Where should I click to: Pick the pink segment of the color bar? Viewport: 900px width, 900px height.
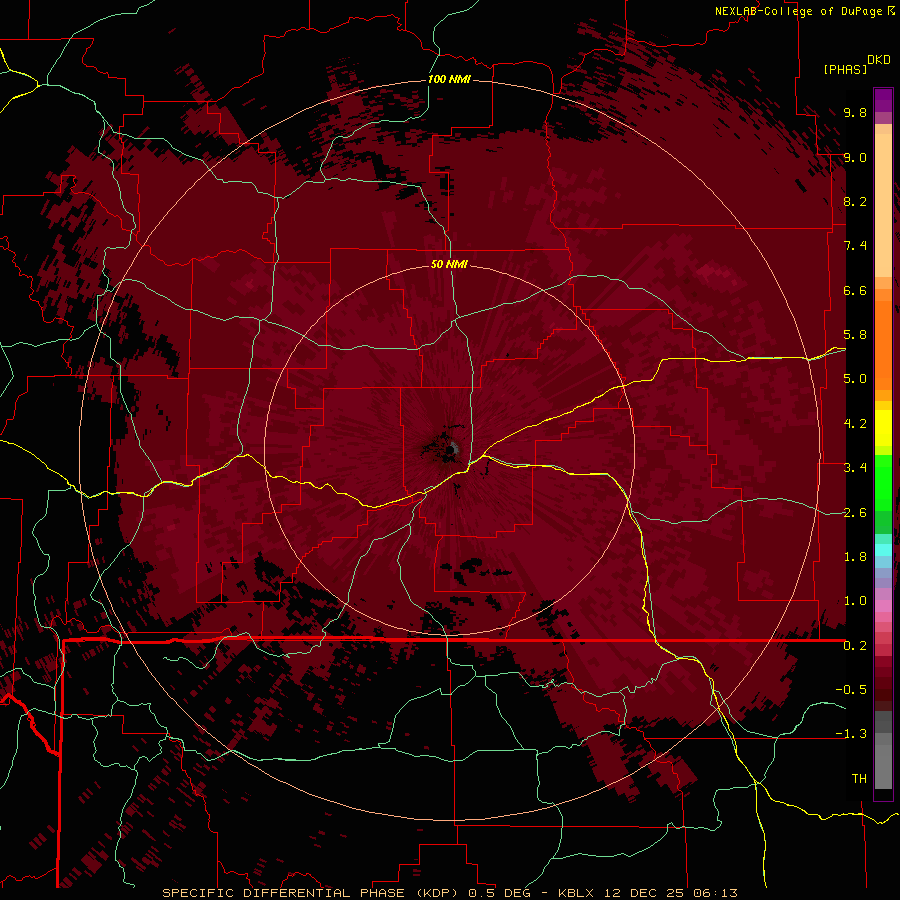(883, 606)
